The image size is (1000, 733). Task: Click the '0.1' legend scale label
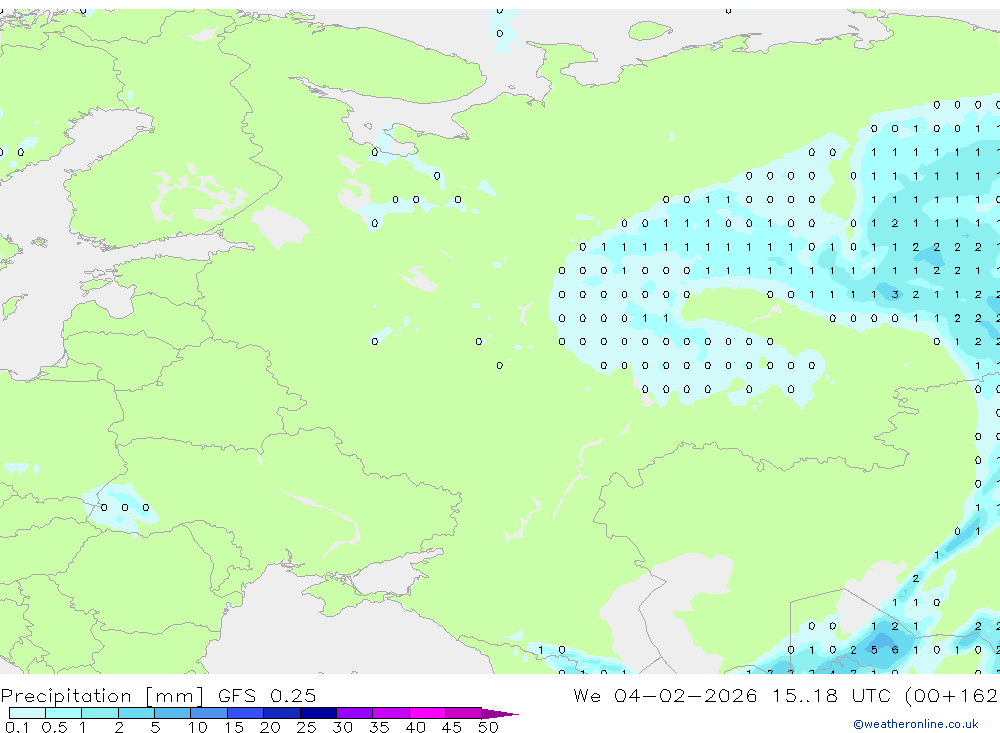(17, 727)
